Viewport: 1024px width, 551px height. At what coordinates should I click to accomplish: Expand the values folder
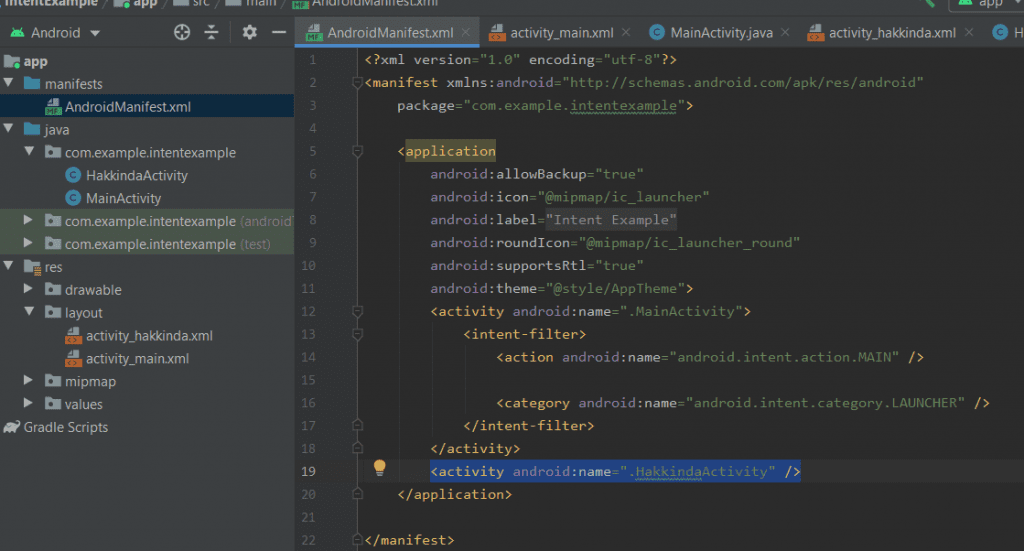click(30, 404)
